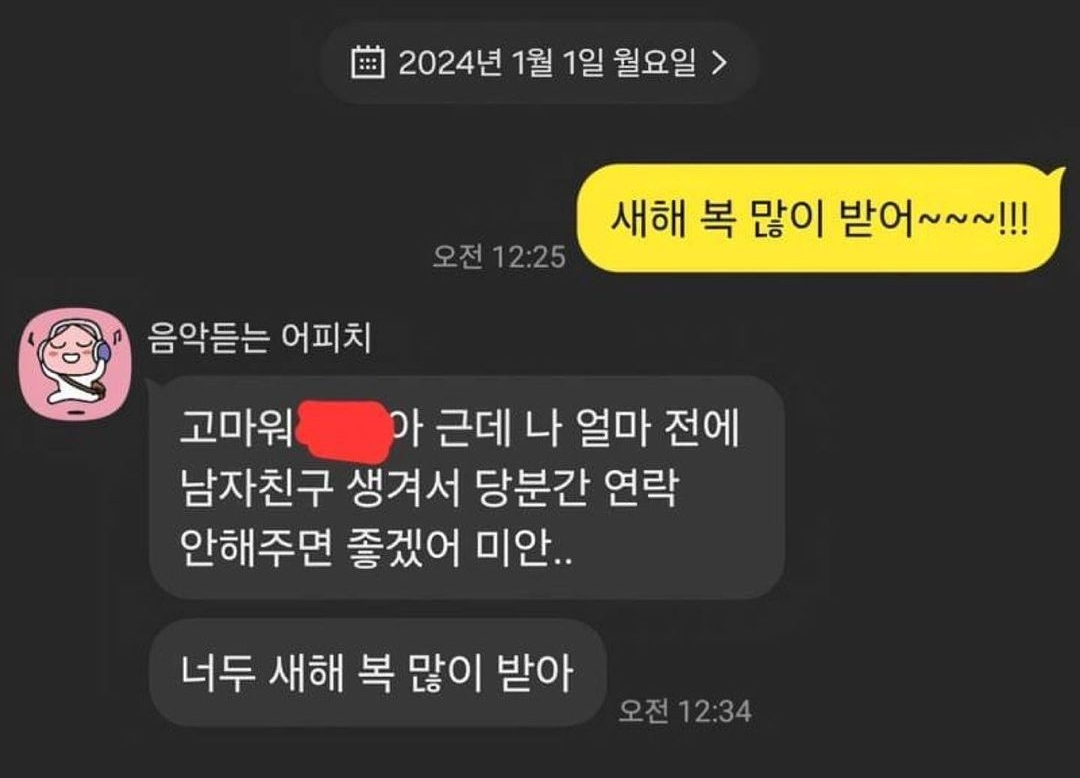Viewport: 1080px width, 778px height.
Task: Open the chevron arrow beside 월요일
Action: [719, 63]
